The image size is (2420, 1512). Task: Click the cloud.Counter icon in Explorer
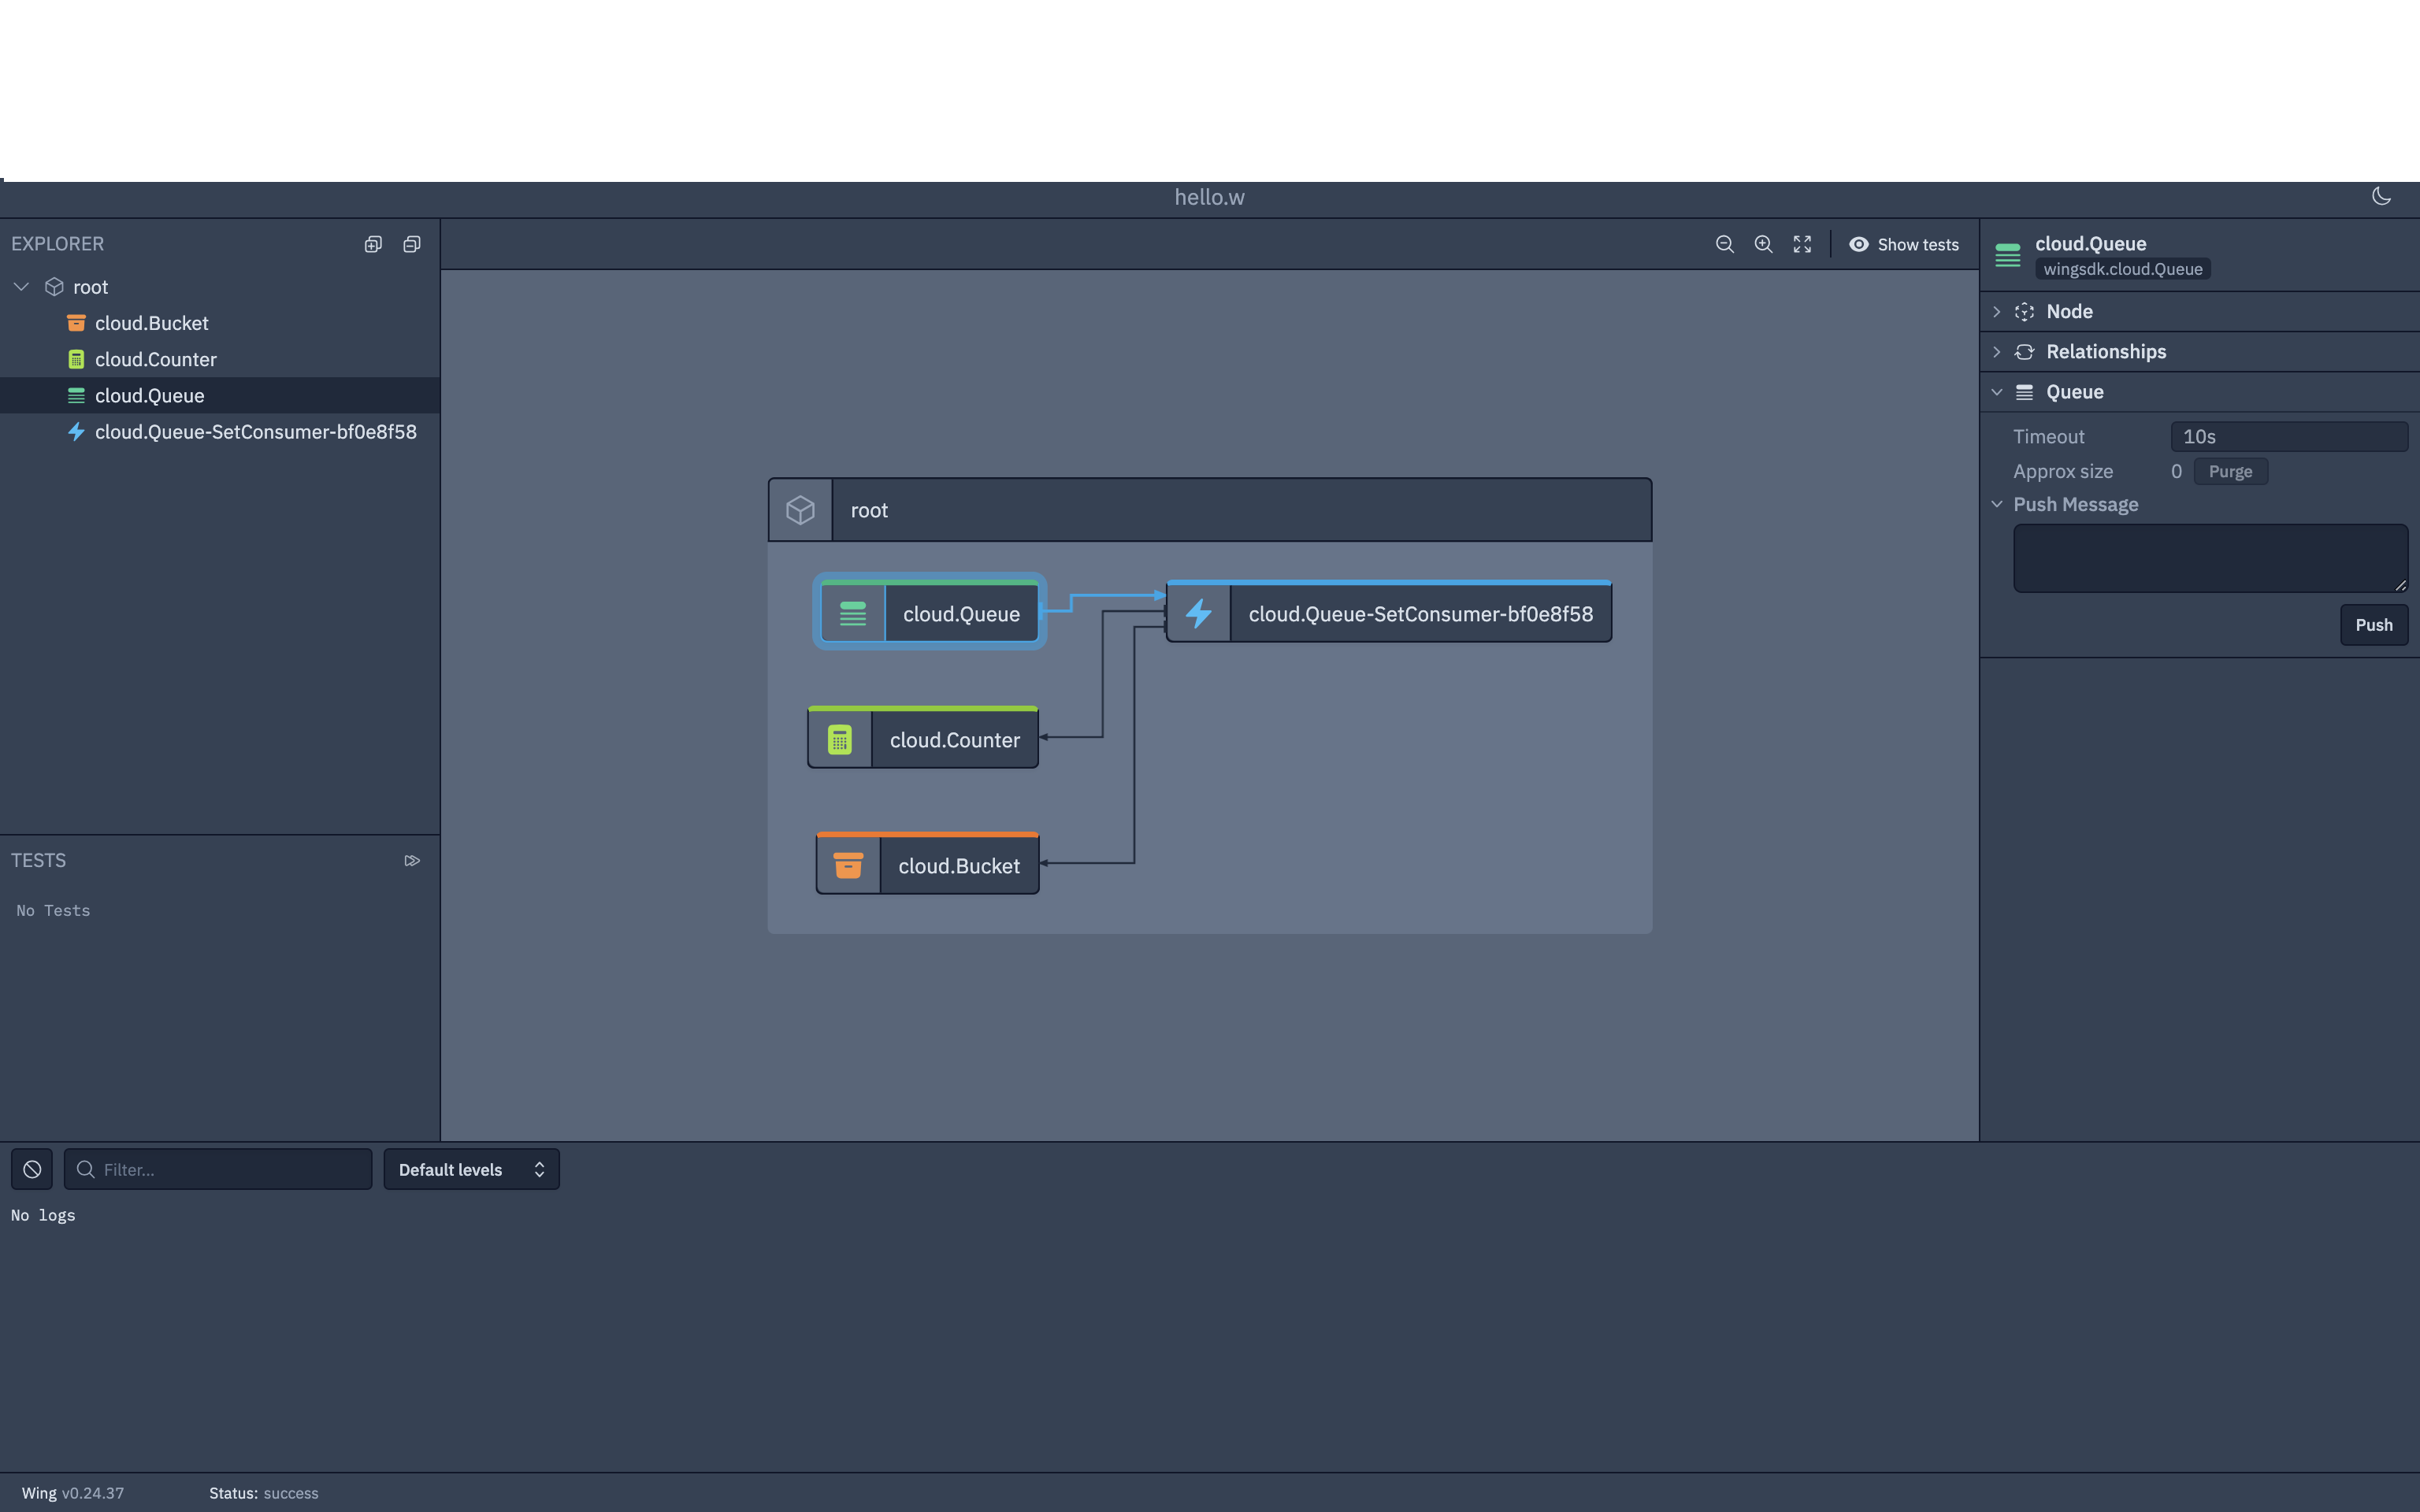click(77, 359)
